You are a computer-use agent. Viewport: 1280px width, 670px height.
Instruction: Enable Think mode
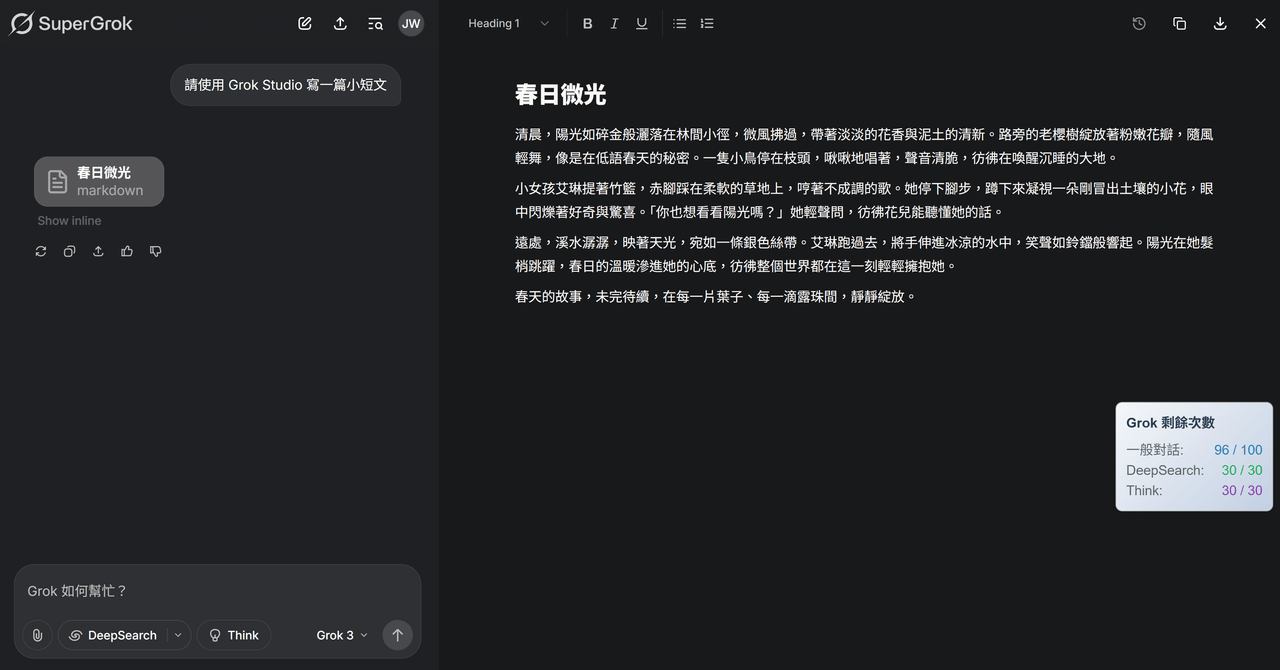click(233, 635)
